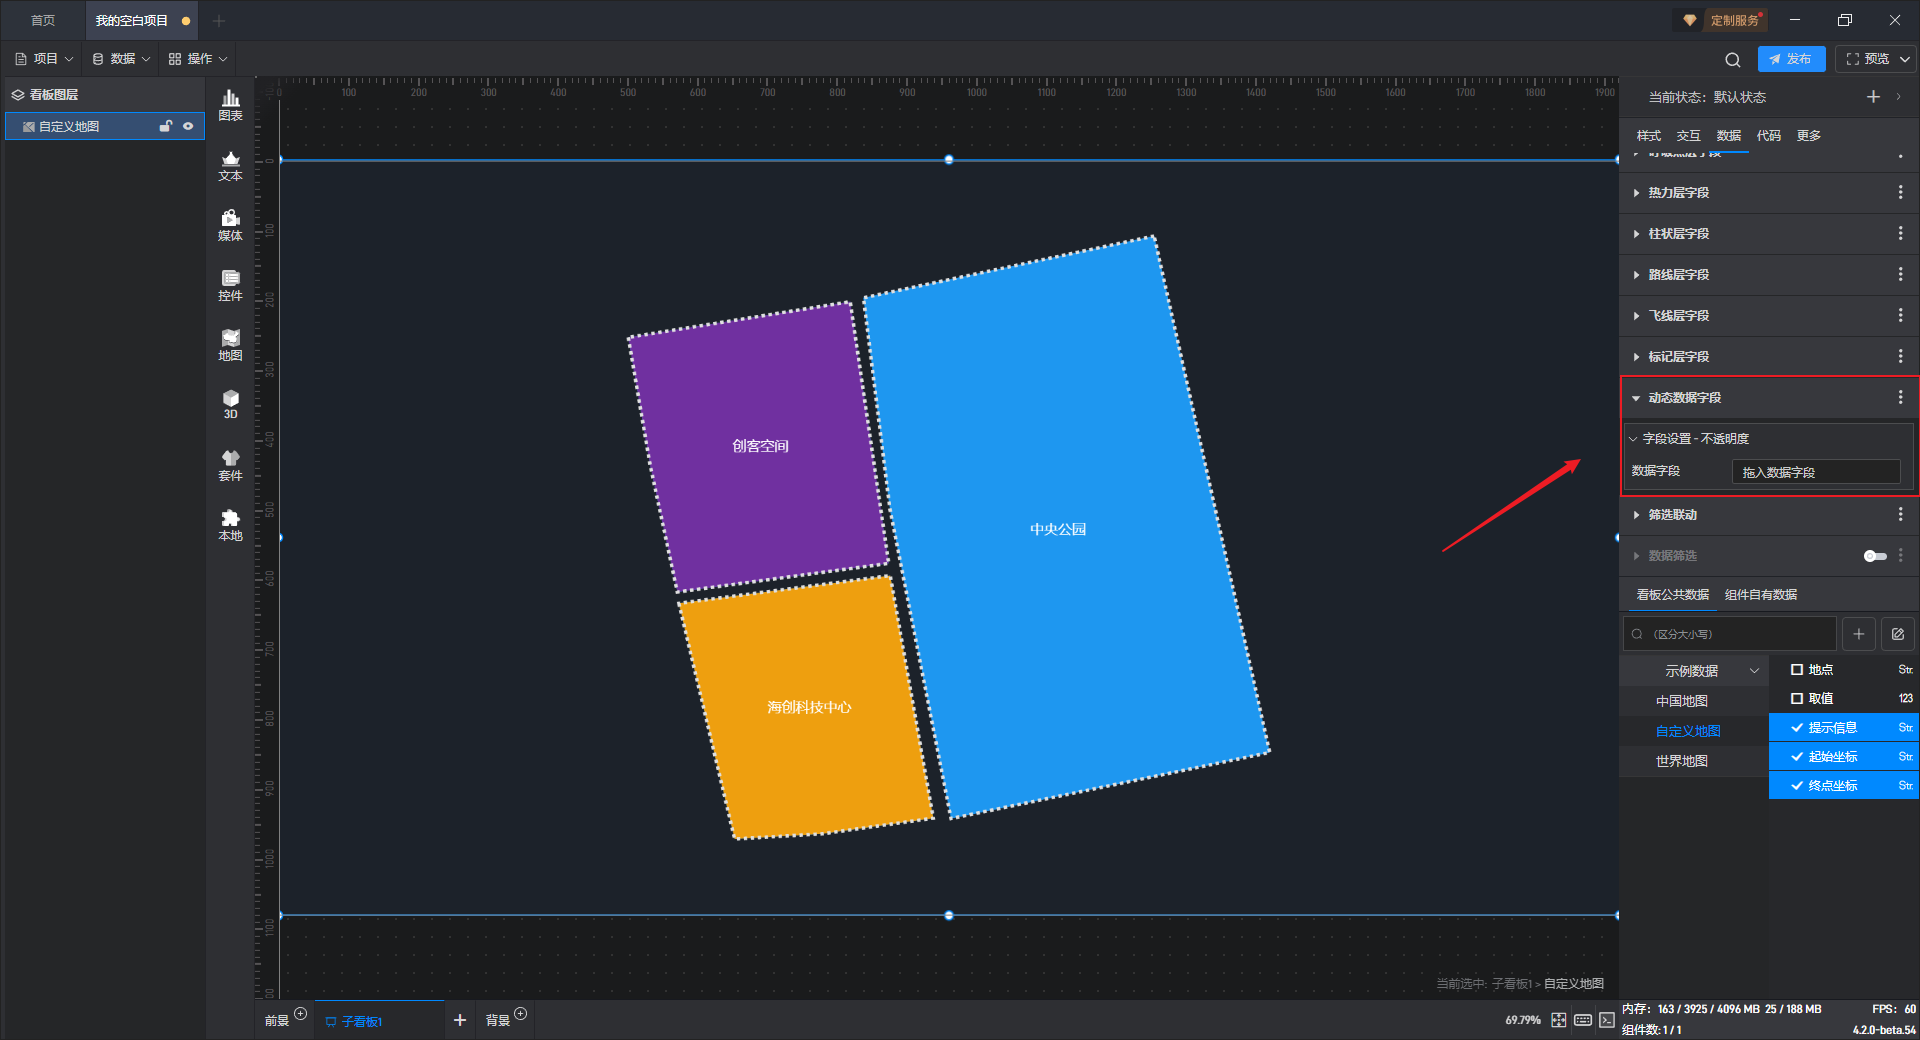Click the plus circle next to 背景
1920x1040 pixels.
pyautogui.click(x=520, y=1014)
